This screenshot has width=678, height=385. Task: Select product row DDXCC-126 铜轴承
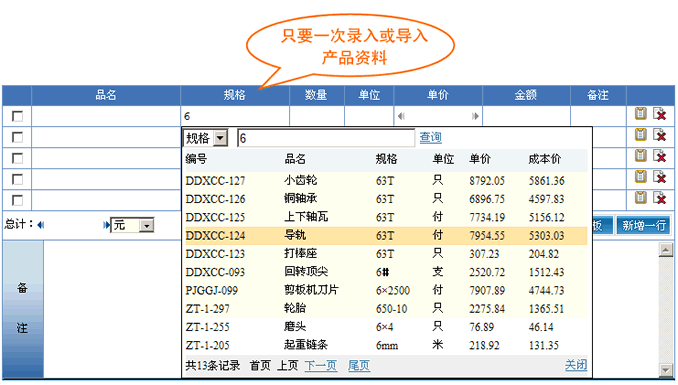tap(386, 199)
